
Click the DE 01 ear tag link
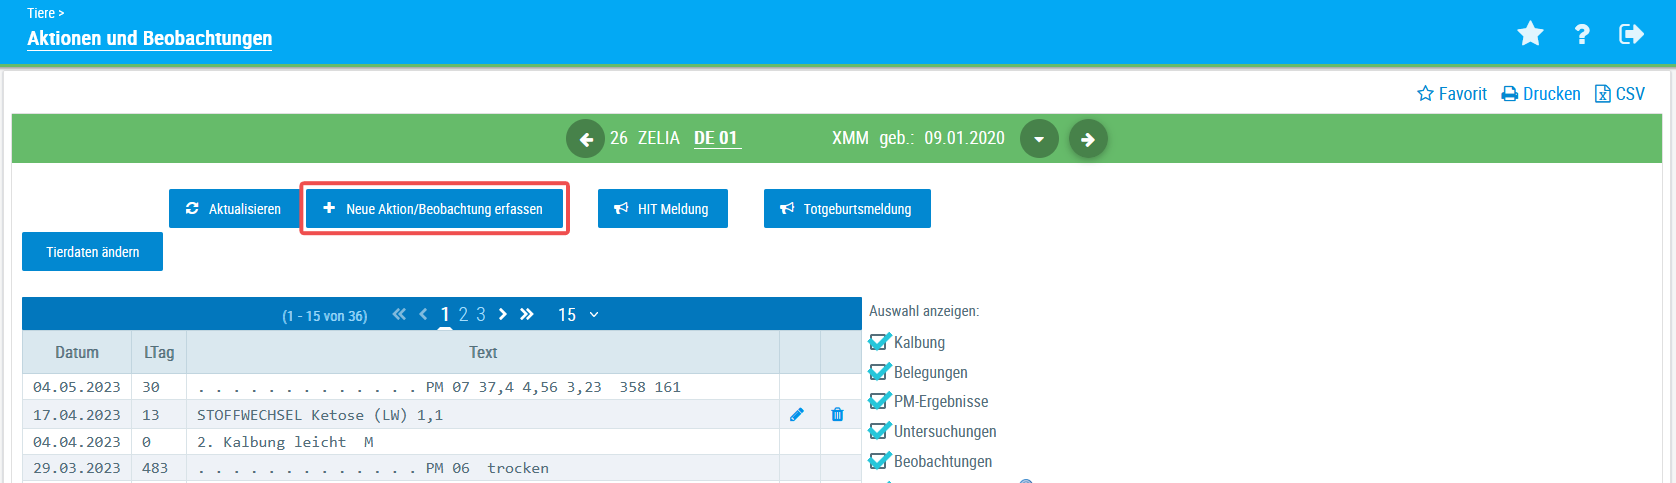click(716, 138)
